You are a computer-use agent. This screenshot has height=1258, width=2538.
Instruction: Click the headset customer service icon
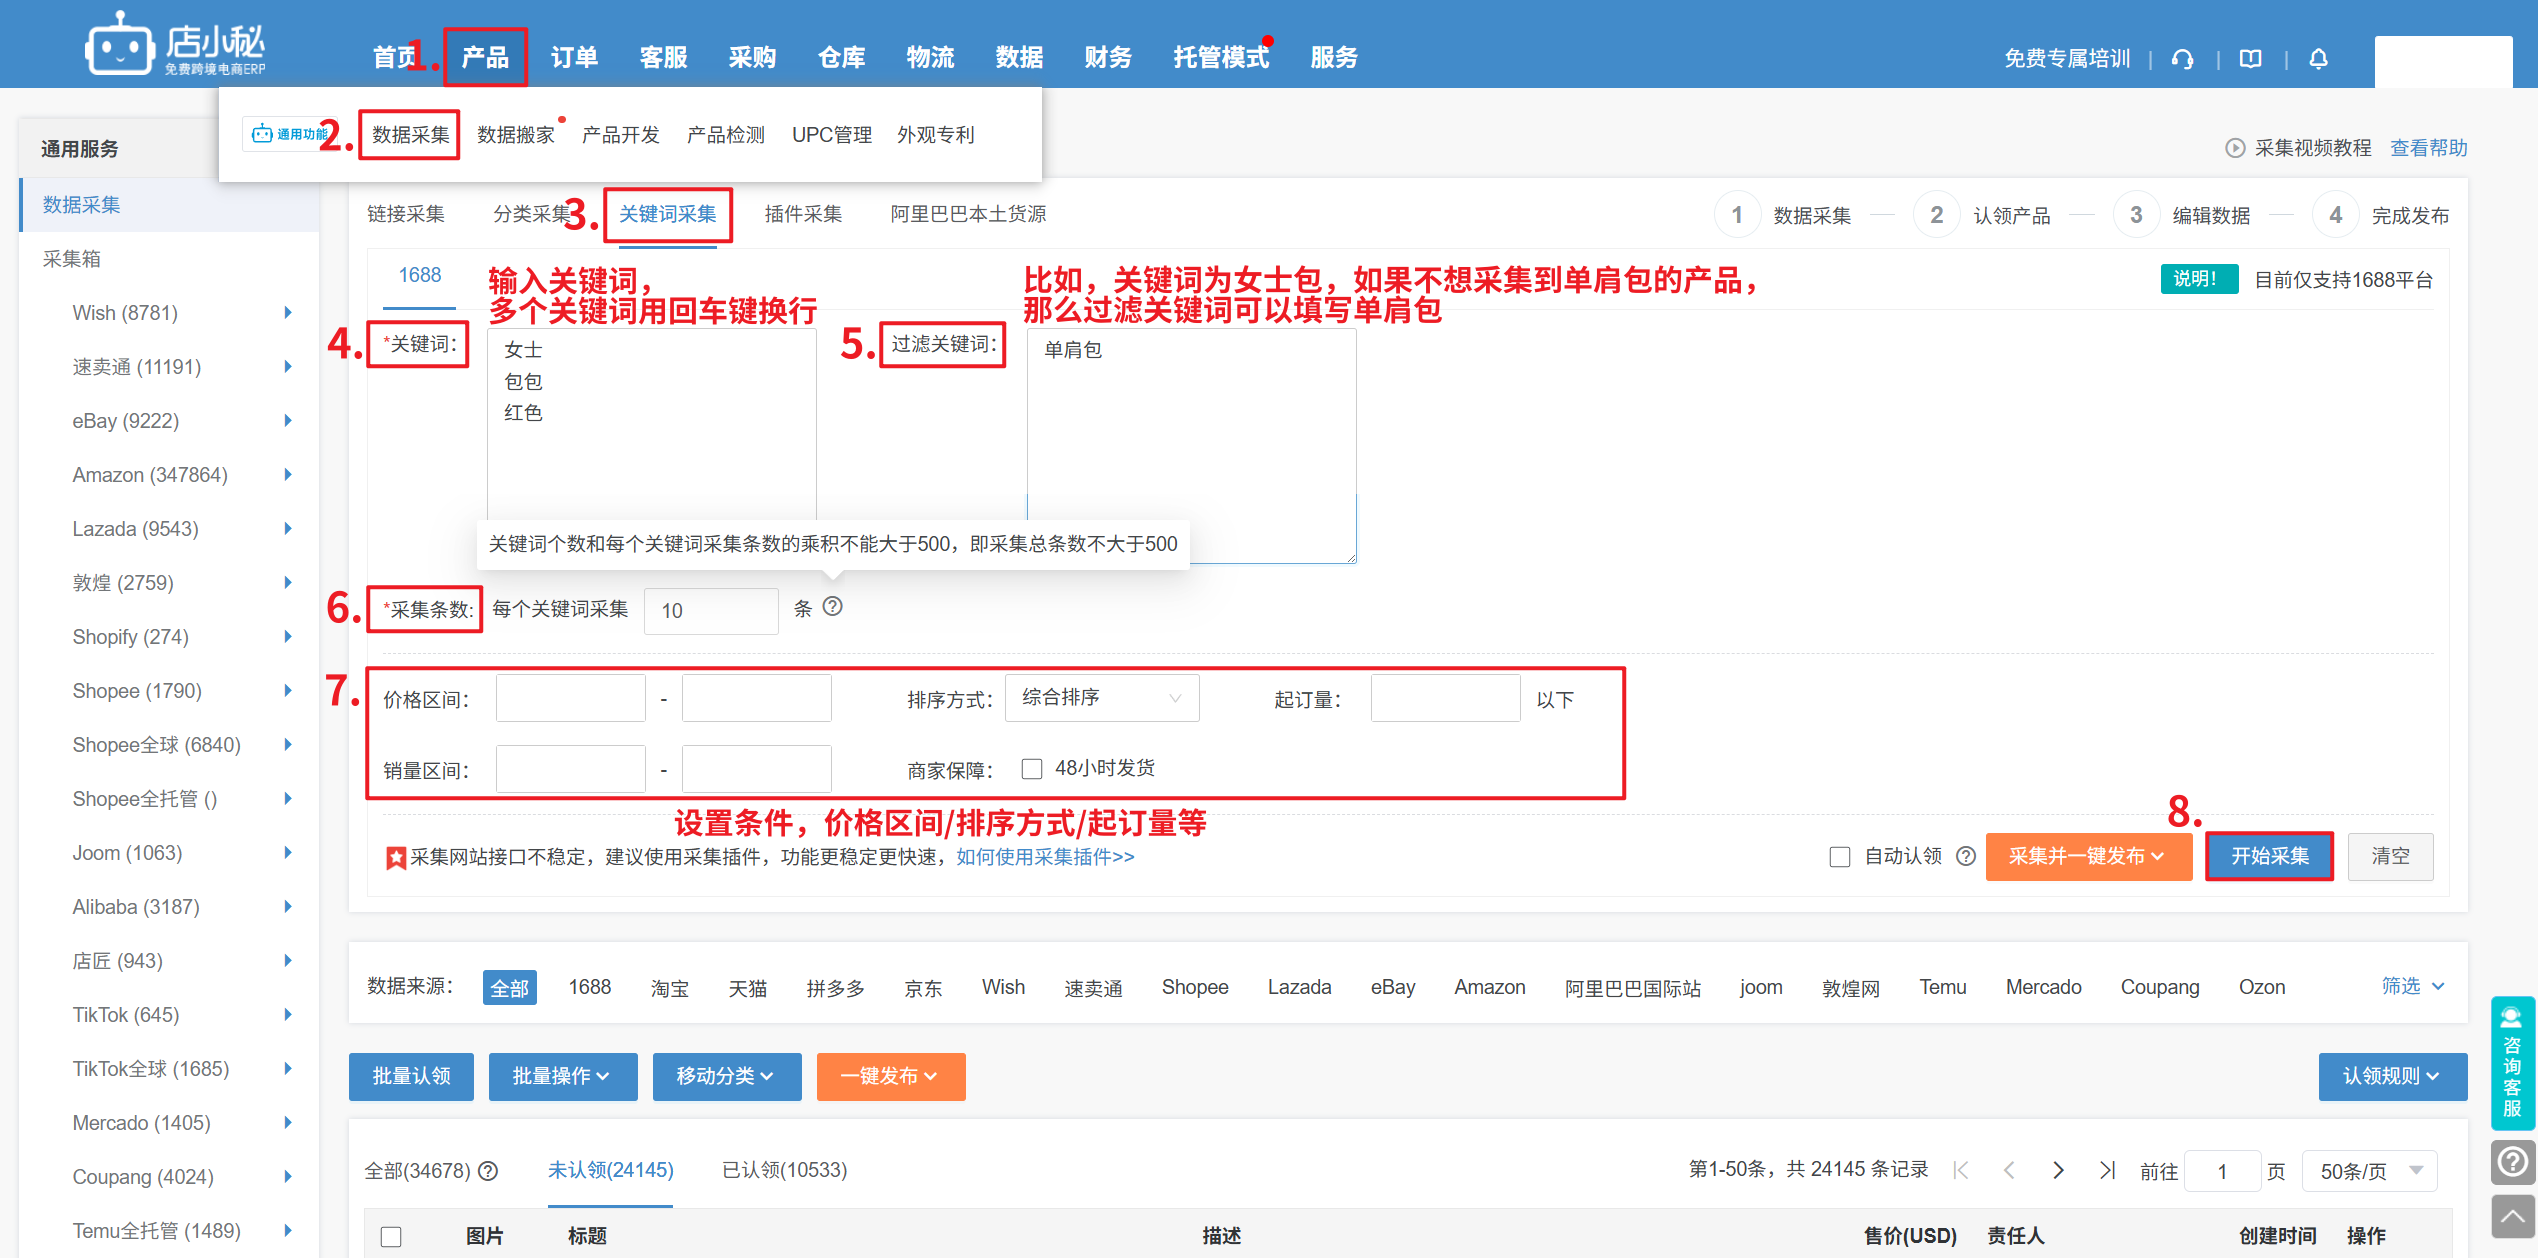(x=2182, y=59)
